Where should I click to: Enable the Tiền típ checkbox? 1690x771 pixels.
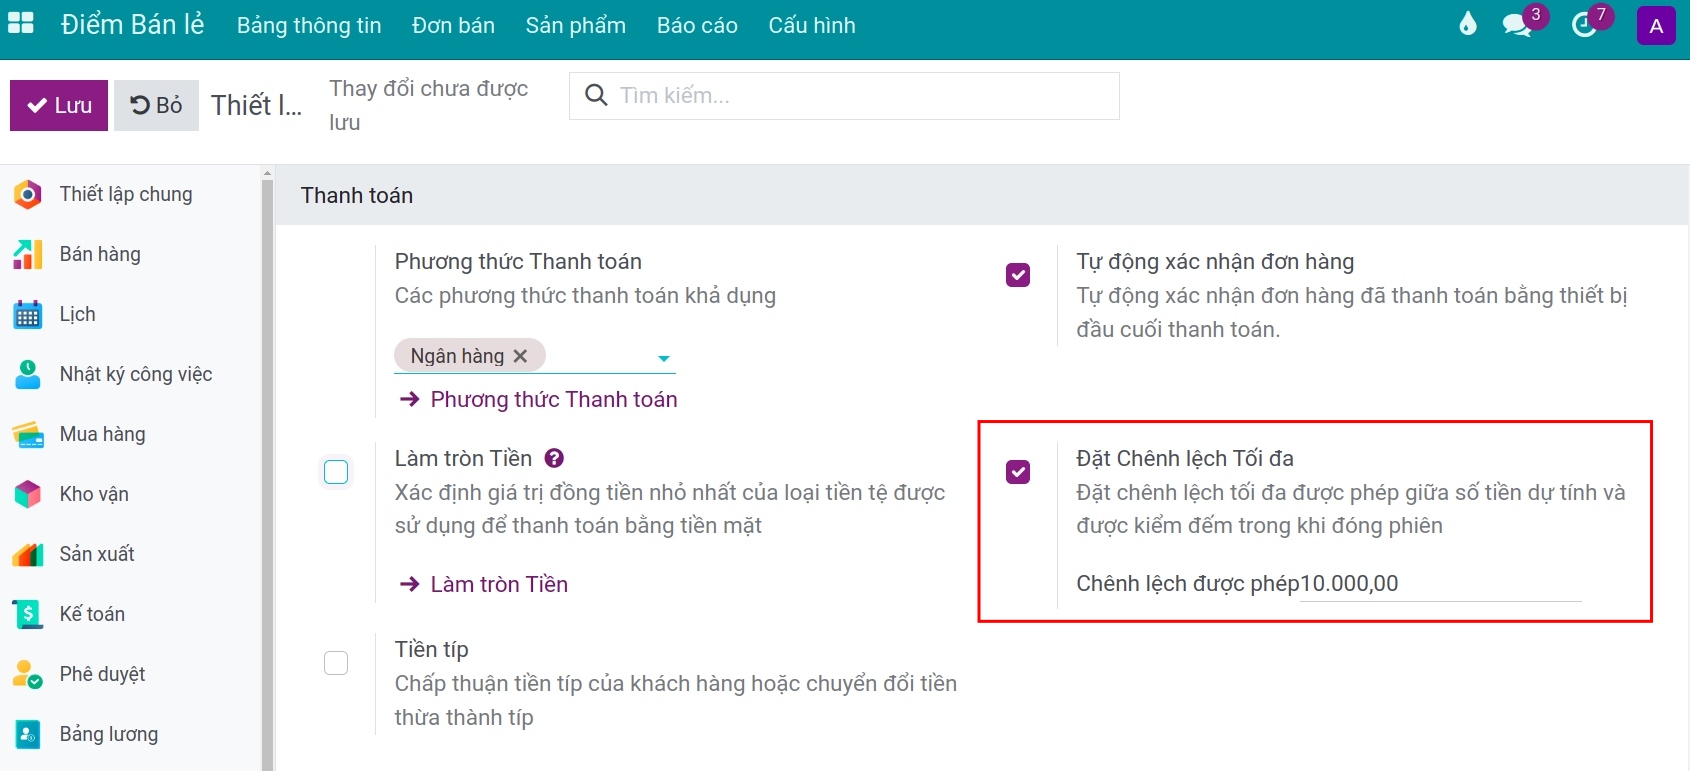pos(336,663)
